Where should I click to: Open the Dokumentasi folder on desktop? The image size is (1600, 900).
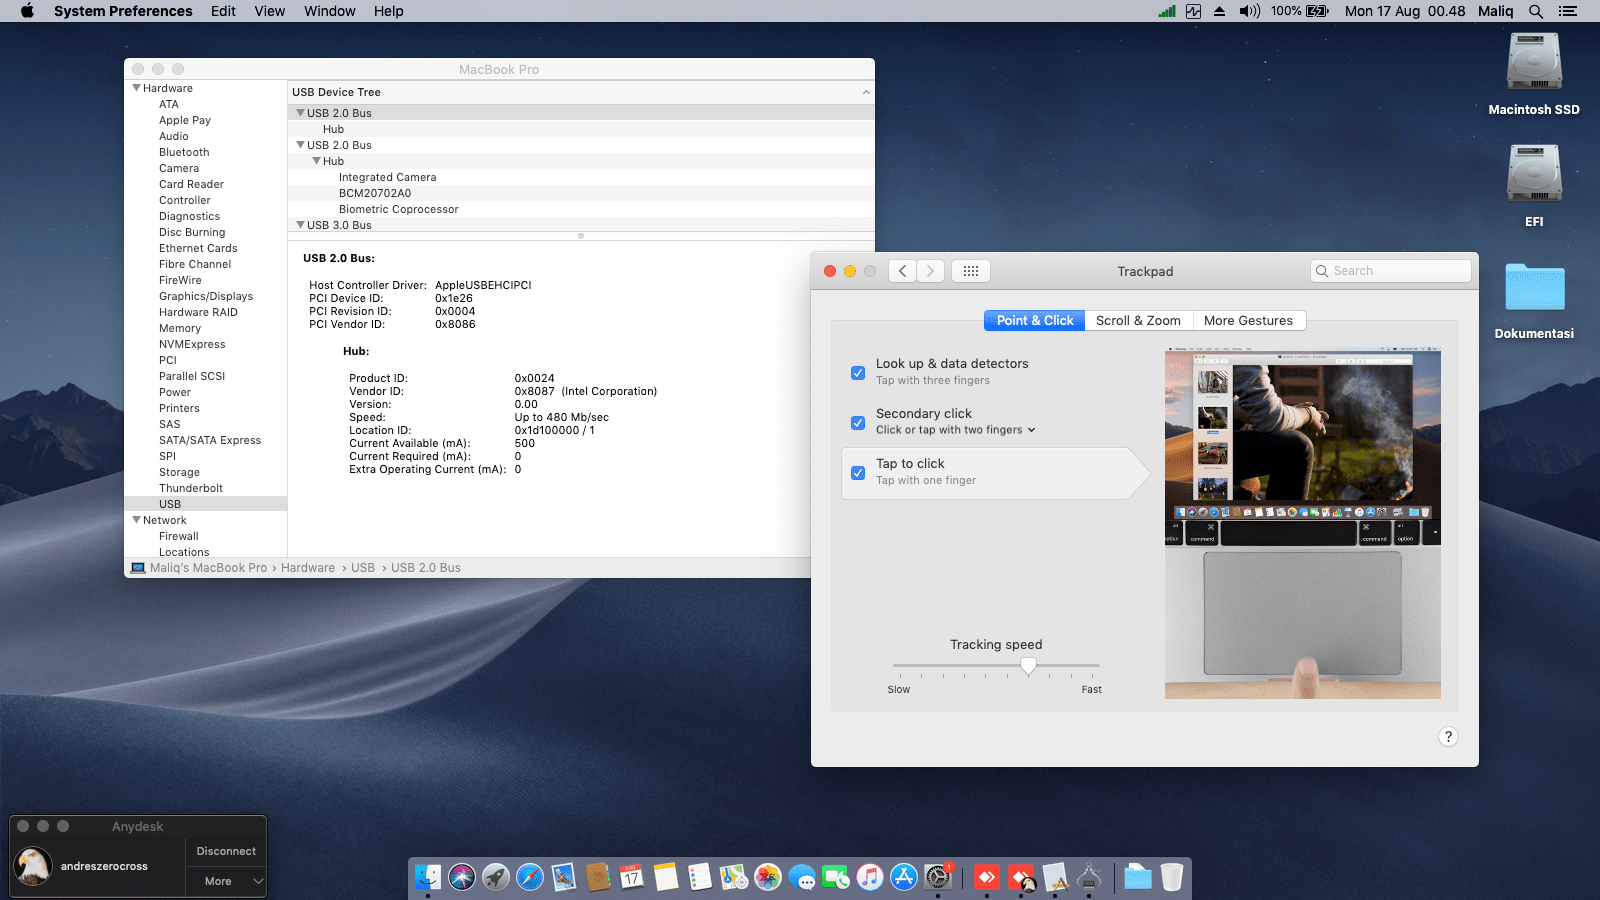tap(1534, 288)
